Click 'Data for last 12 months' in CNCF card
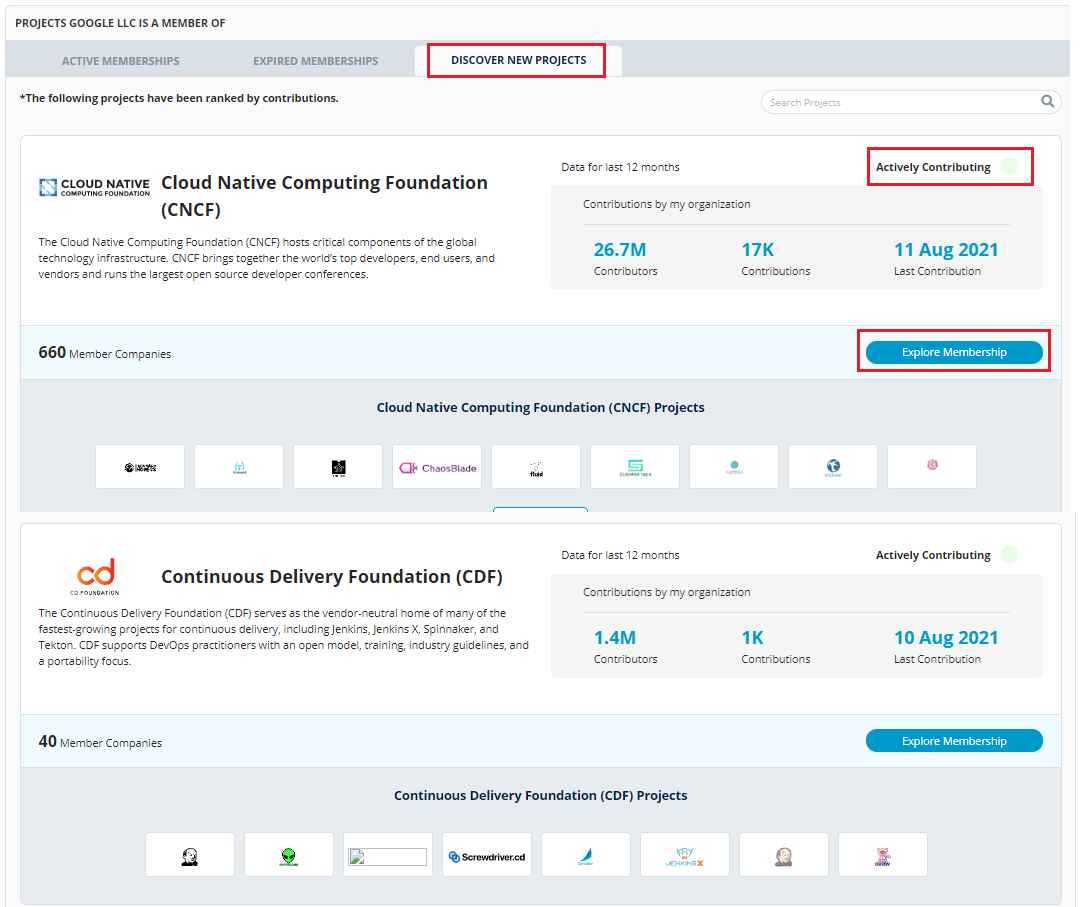 620,167
